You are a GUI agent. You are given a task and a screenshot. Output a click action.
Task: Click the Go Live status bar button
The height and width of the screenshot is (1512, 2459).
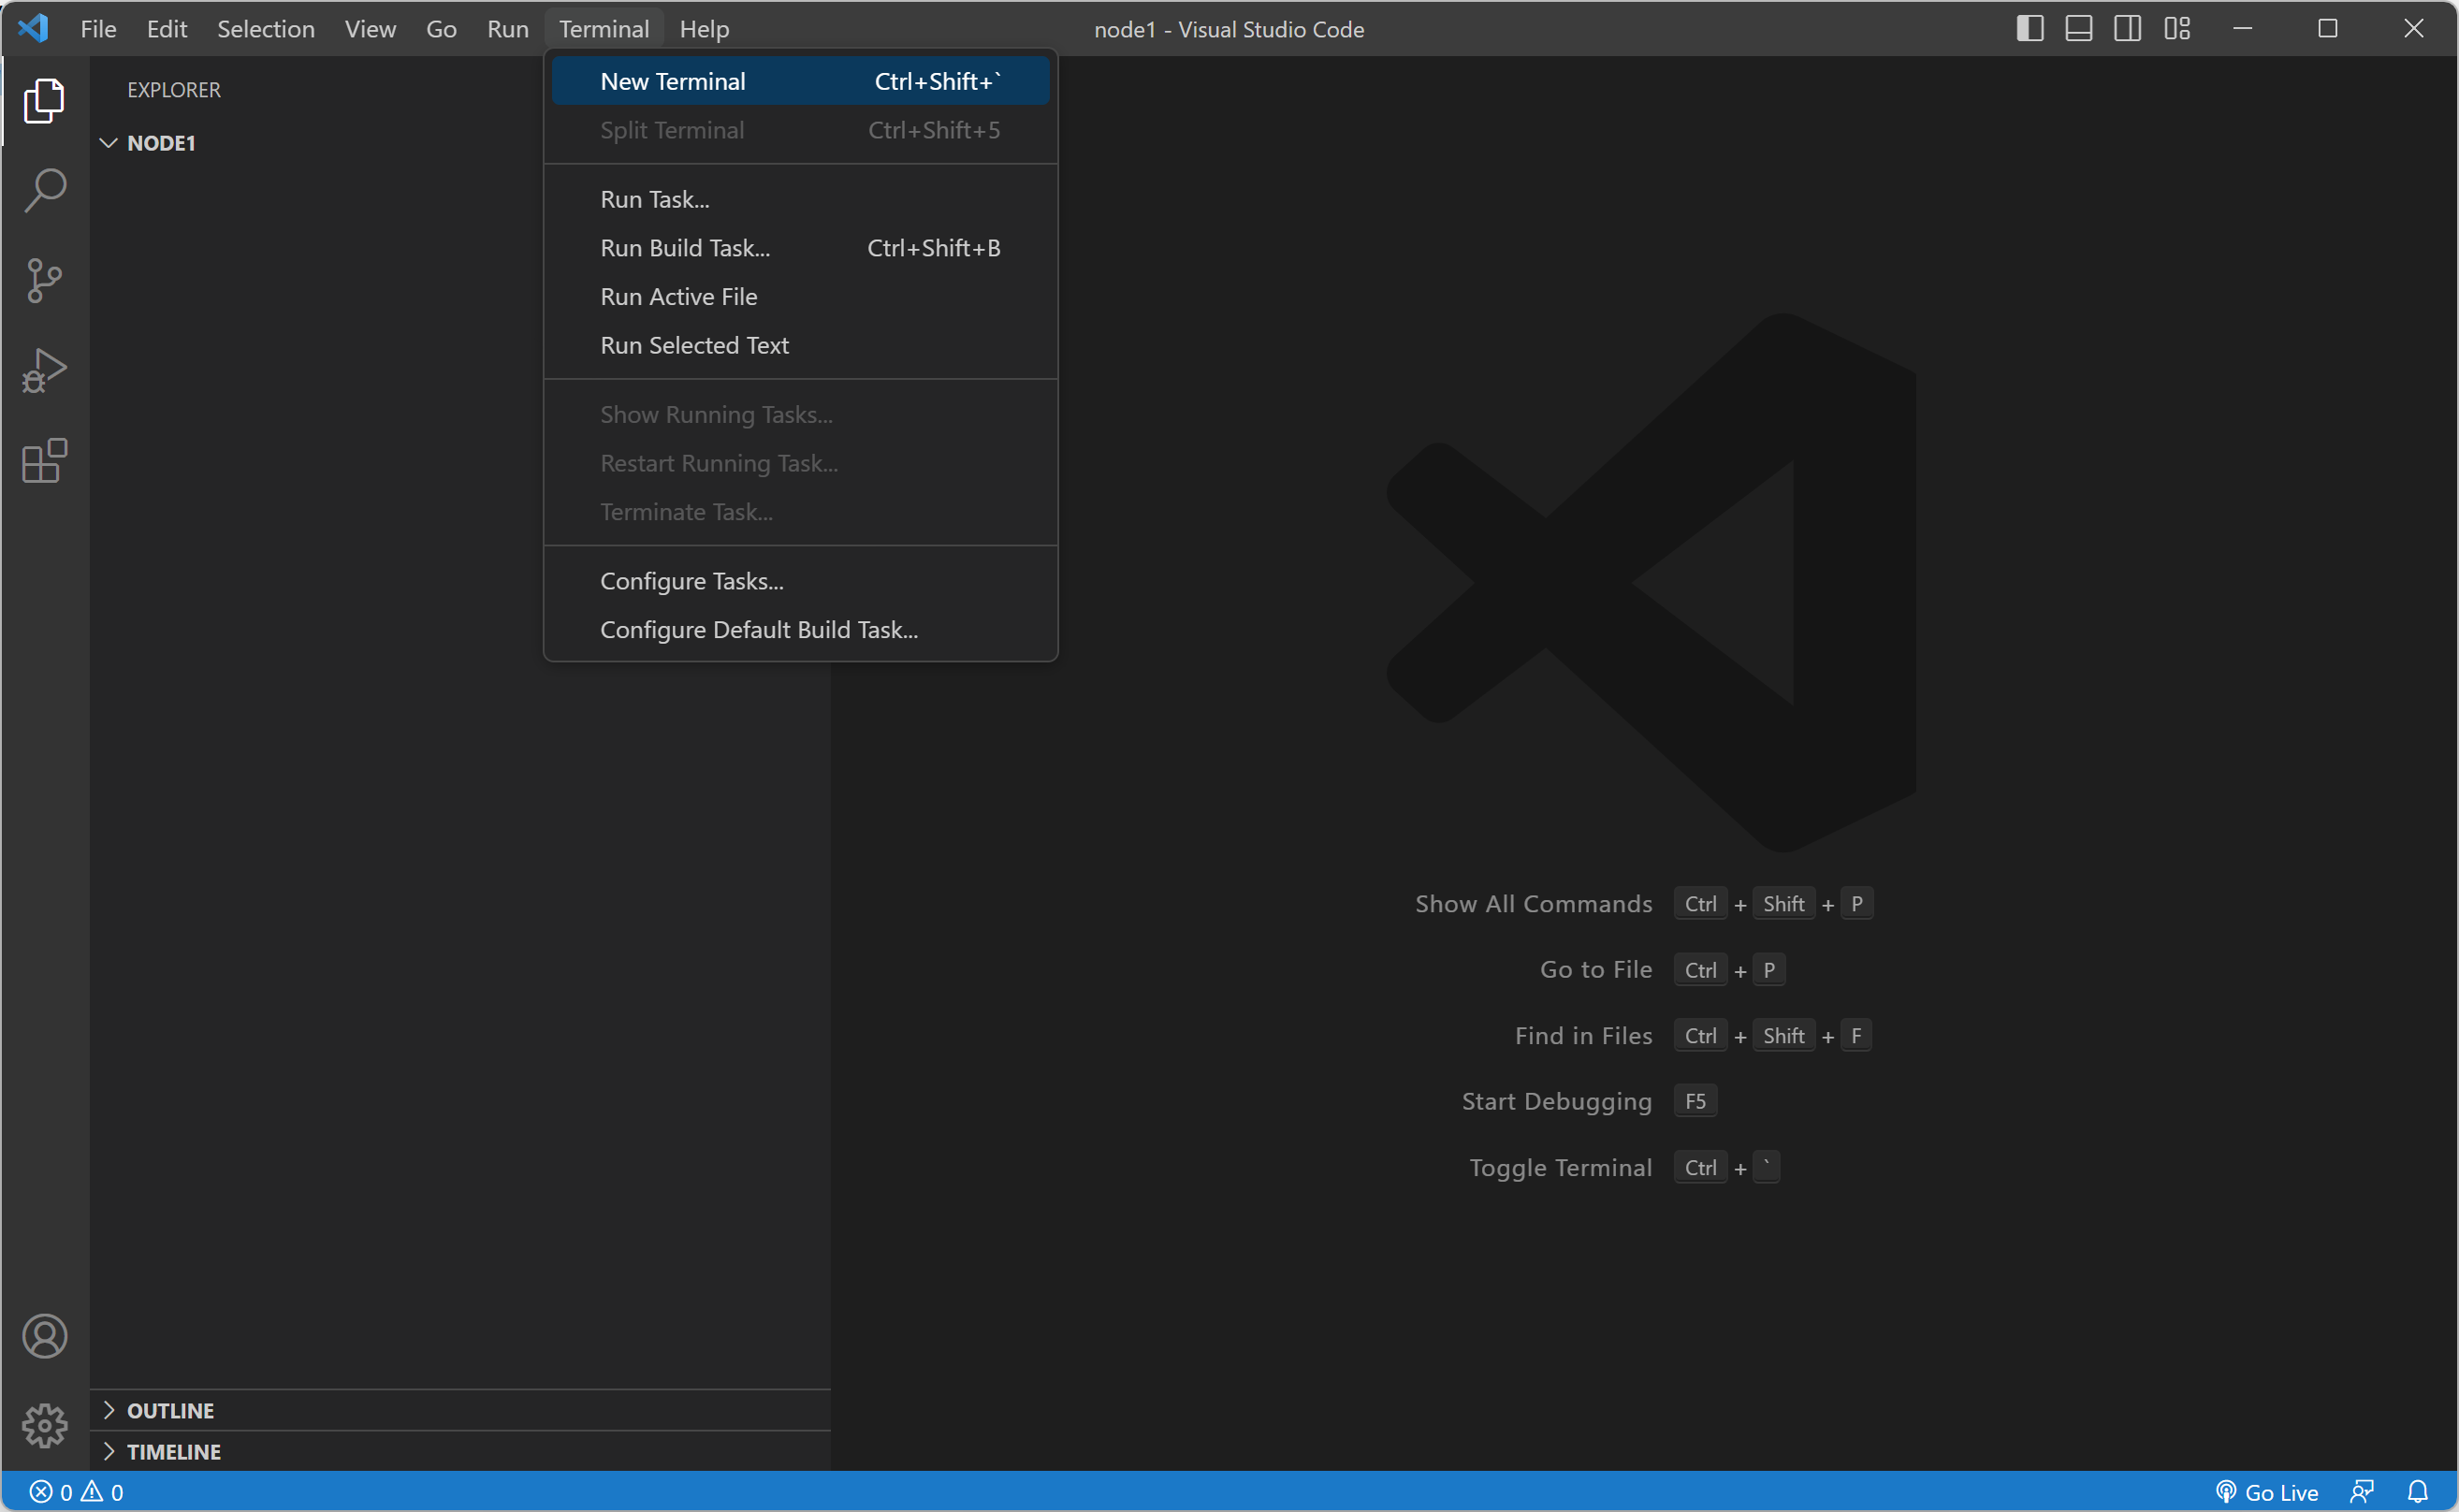(x=2267, y=1492)
